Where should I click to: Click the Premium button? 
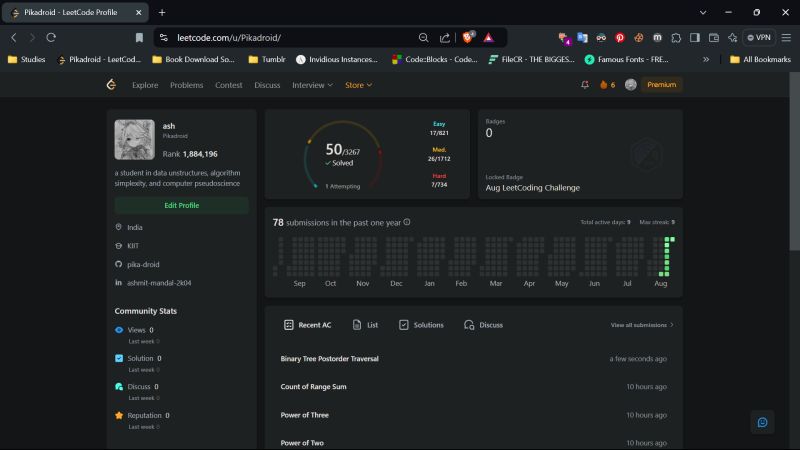662,85
